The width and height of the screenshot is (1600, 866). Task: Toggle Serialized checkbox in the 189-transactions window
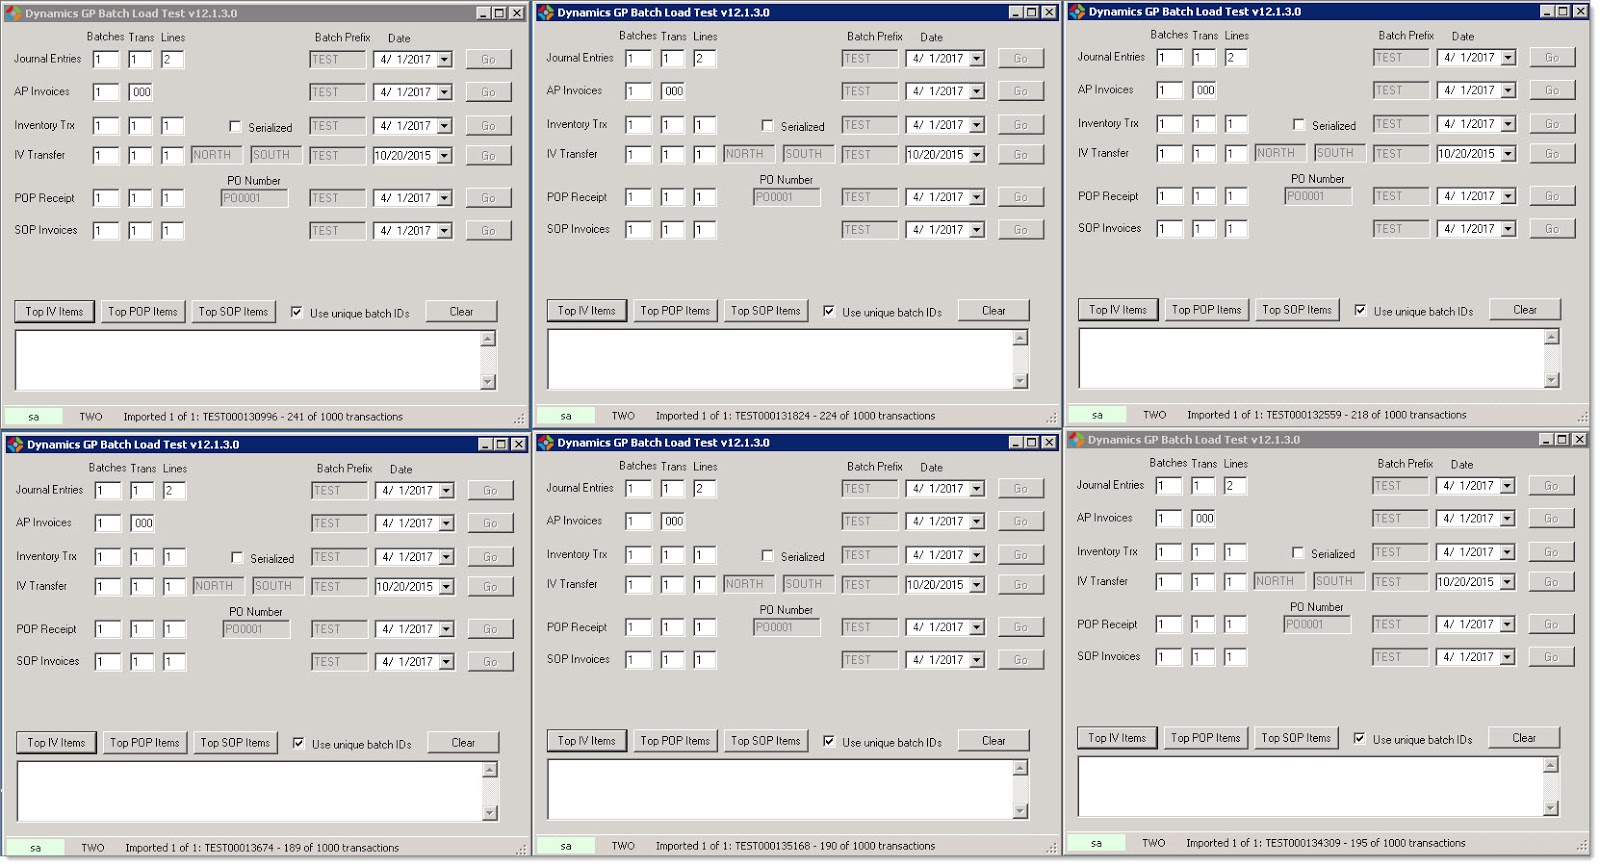point(237,558)
